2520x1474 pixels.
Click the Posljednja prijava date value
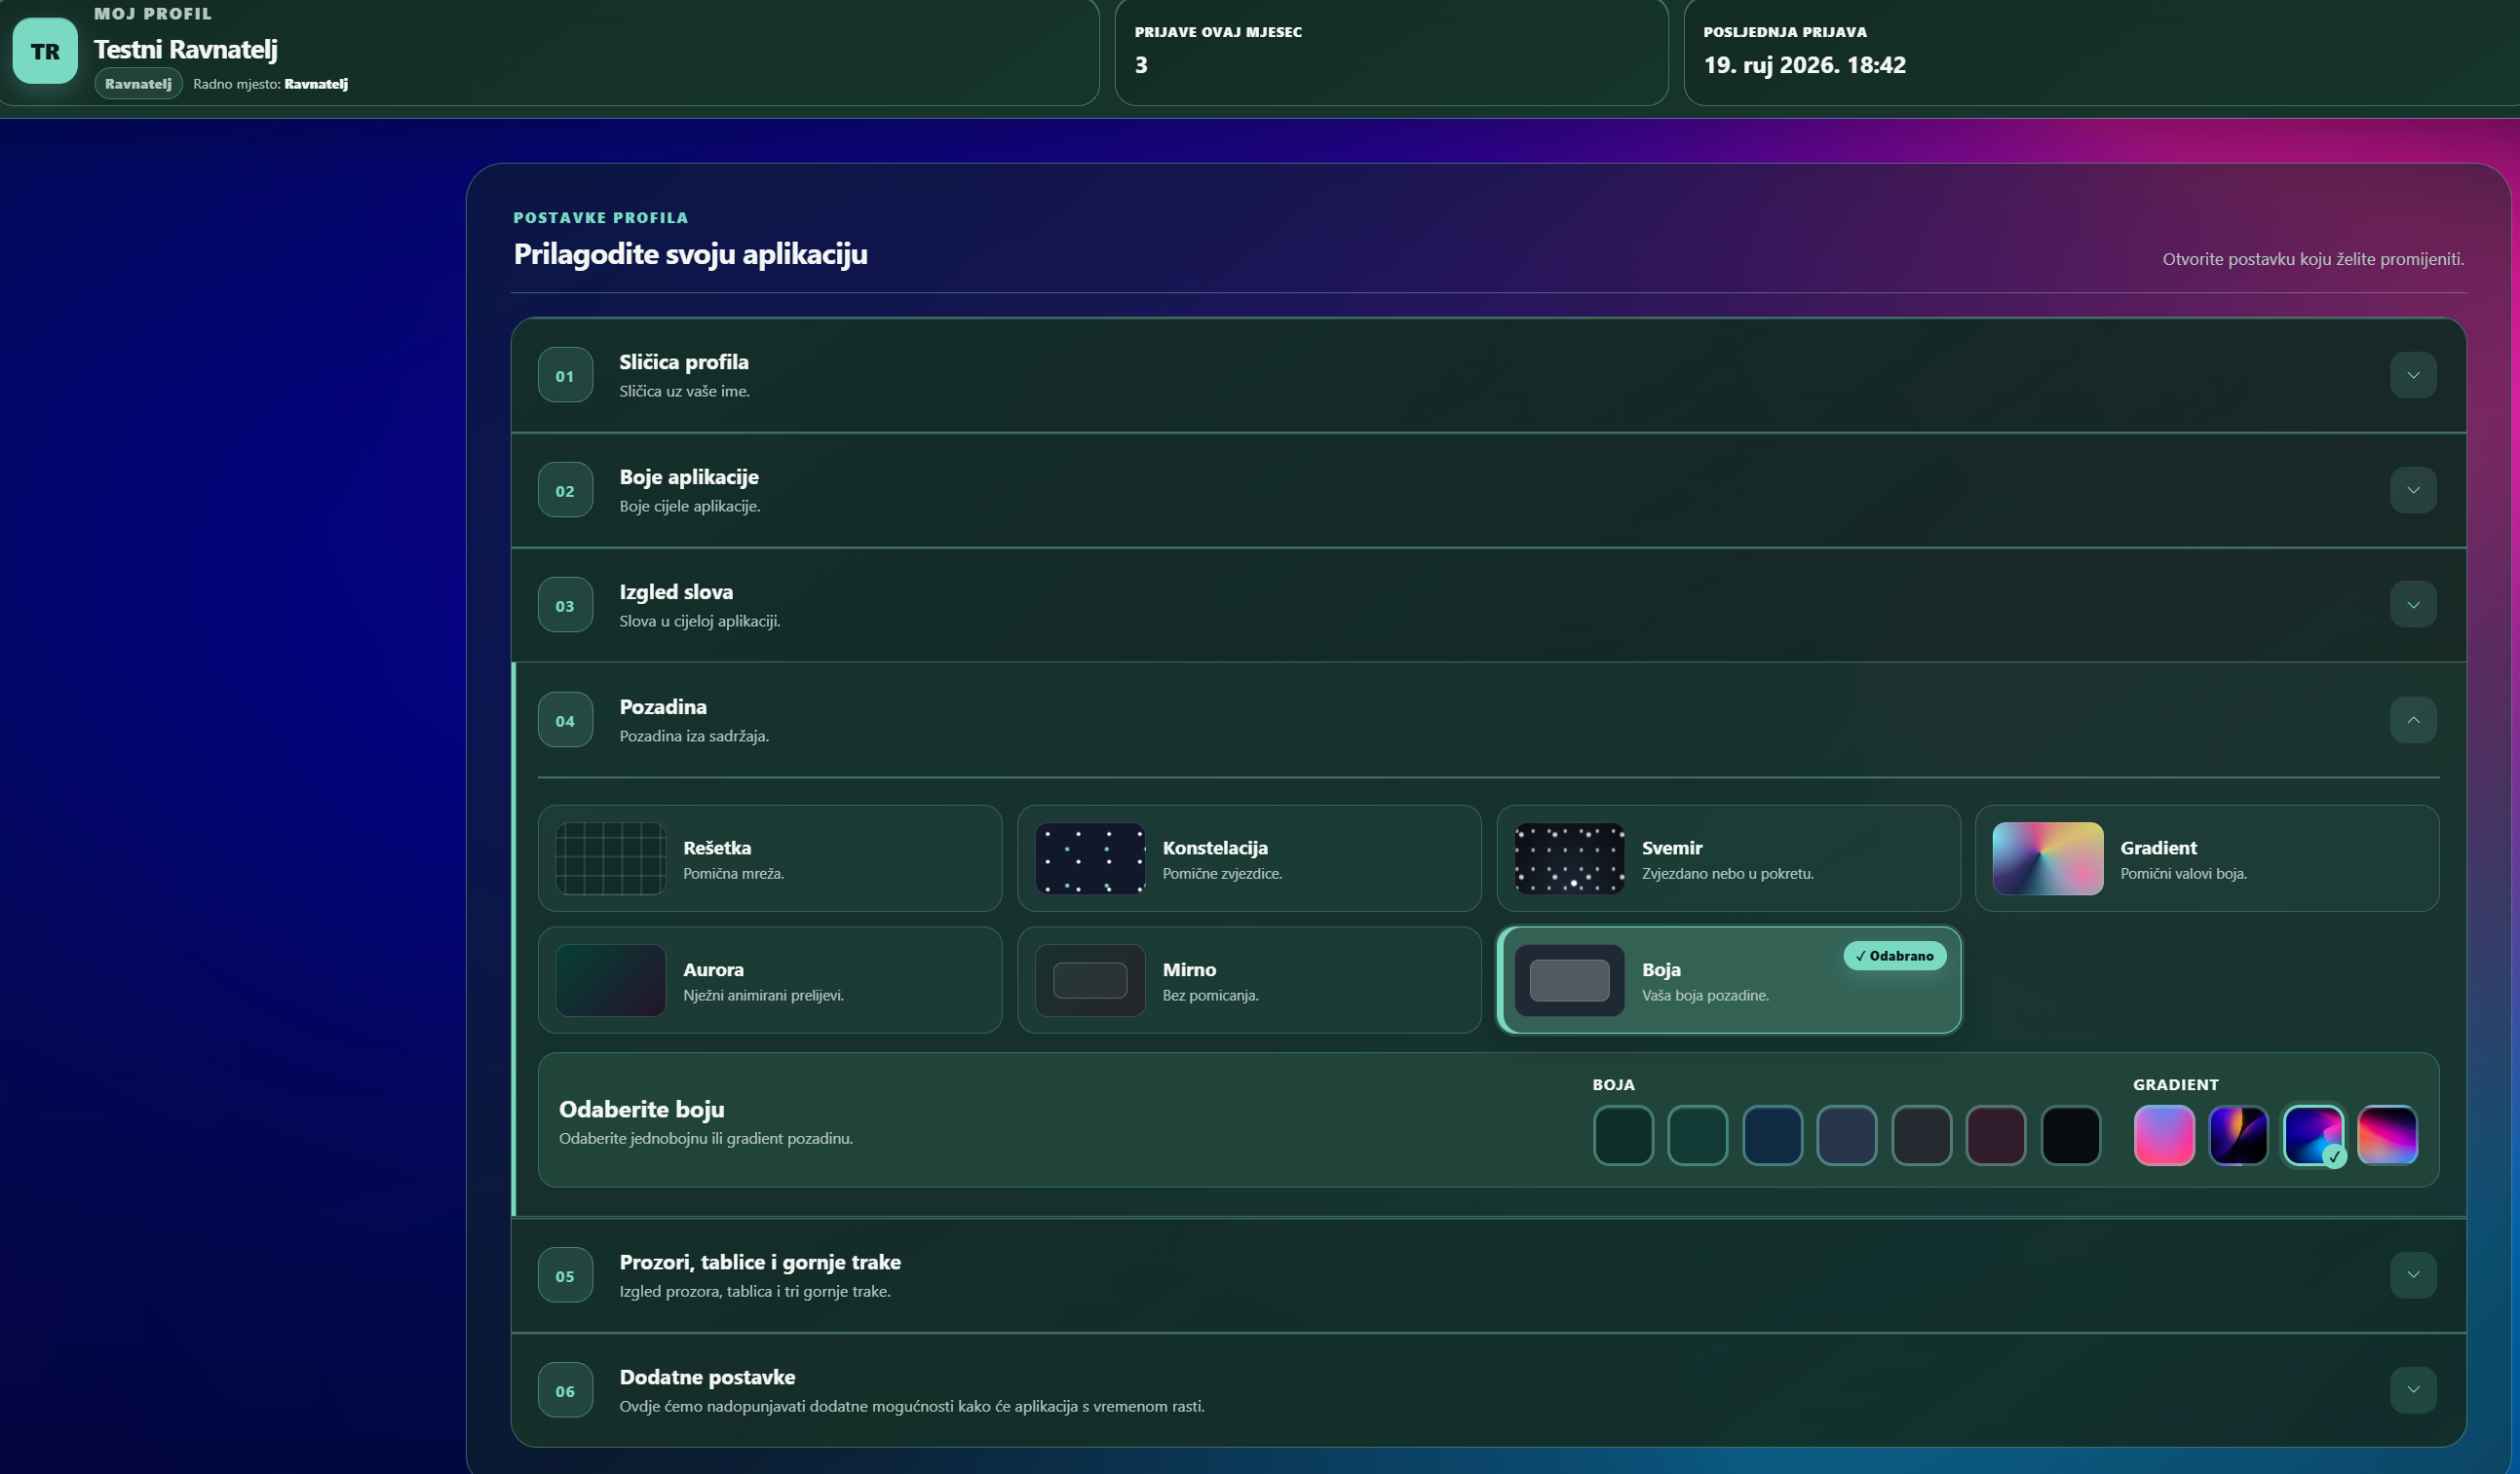point(1804,65)
